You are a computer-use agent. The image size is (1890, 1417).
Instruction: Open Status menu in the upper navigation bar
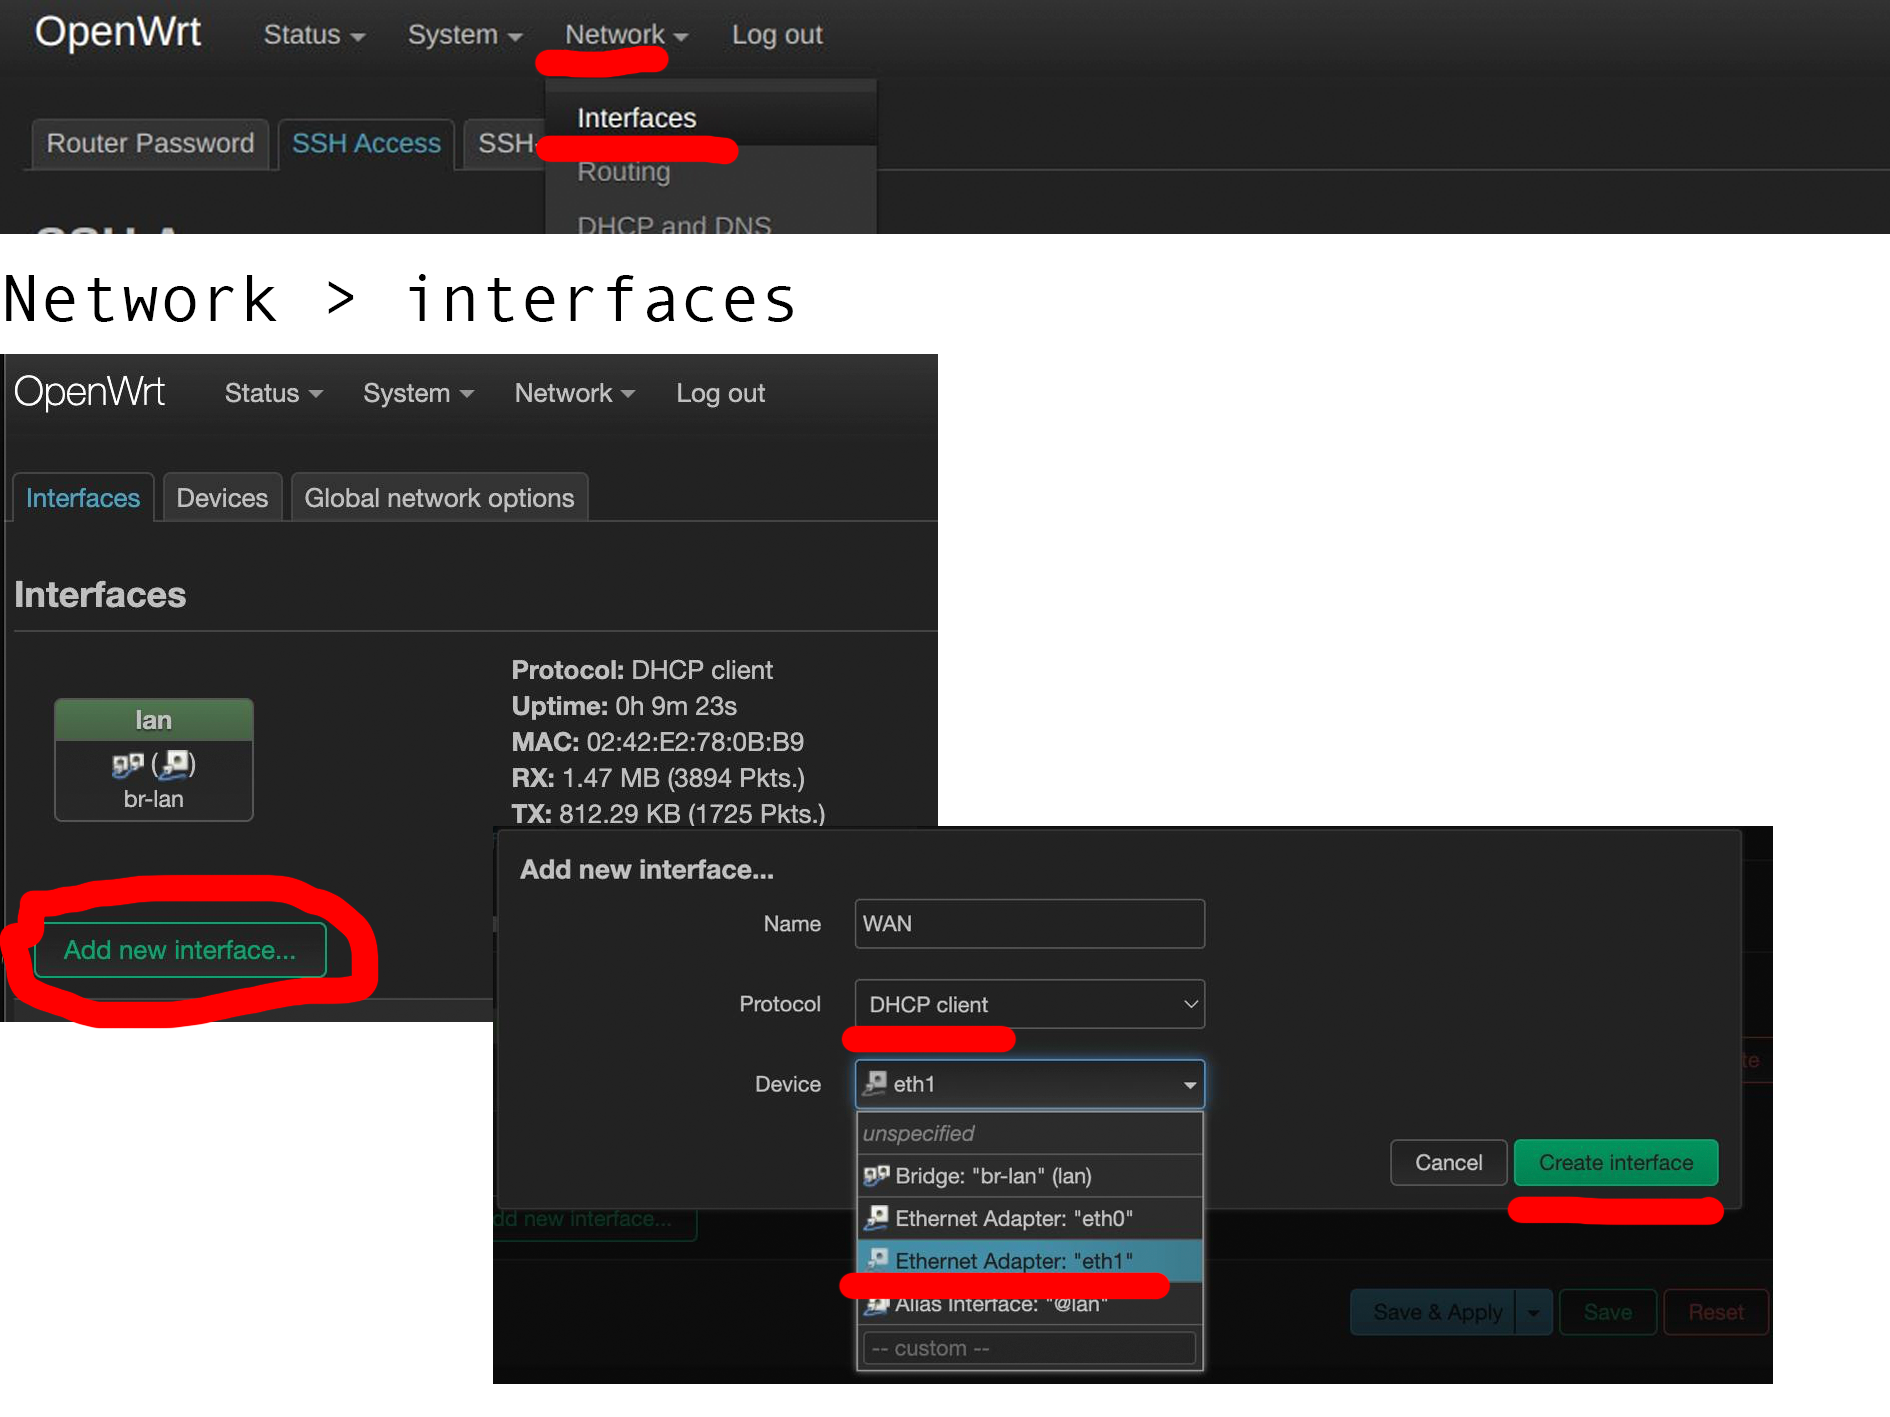(314, 35)
